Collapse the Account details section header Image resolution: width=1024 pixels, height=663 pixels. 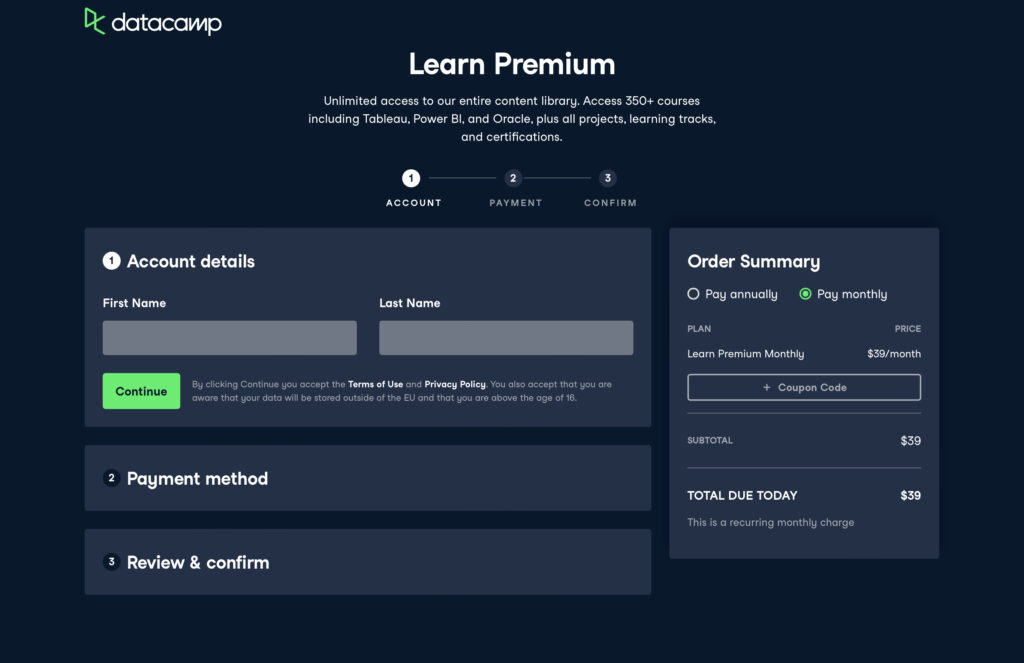pos(190,262)
